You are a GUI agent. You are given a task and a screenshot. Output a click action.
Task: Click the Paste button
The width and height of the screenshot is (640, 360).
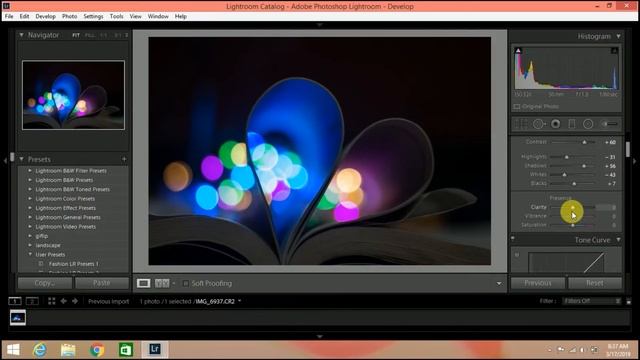pos(102,283)
